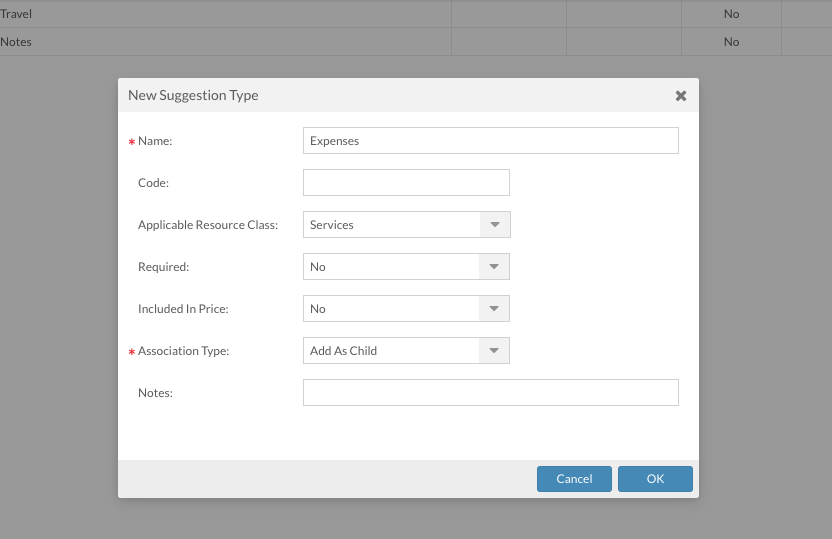832x539 pixels.
Task: Confirm with the OK button
Action: click(x=655, y=479)
